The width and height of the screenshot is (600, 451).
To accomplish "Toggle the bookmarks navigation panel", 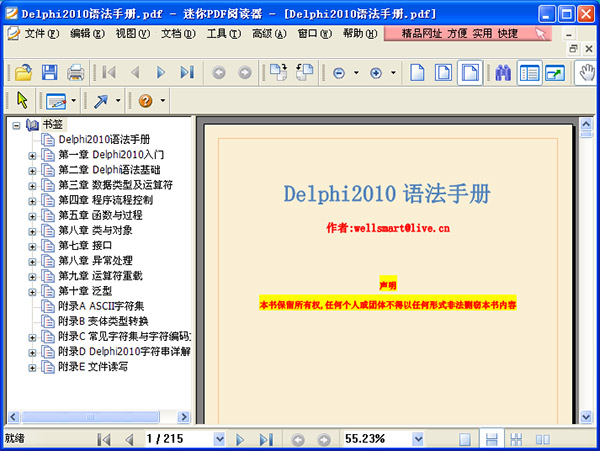I will pos(530,73).
